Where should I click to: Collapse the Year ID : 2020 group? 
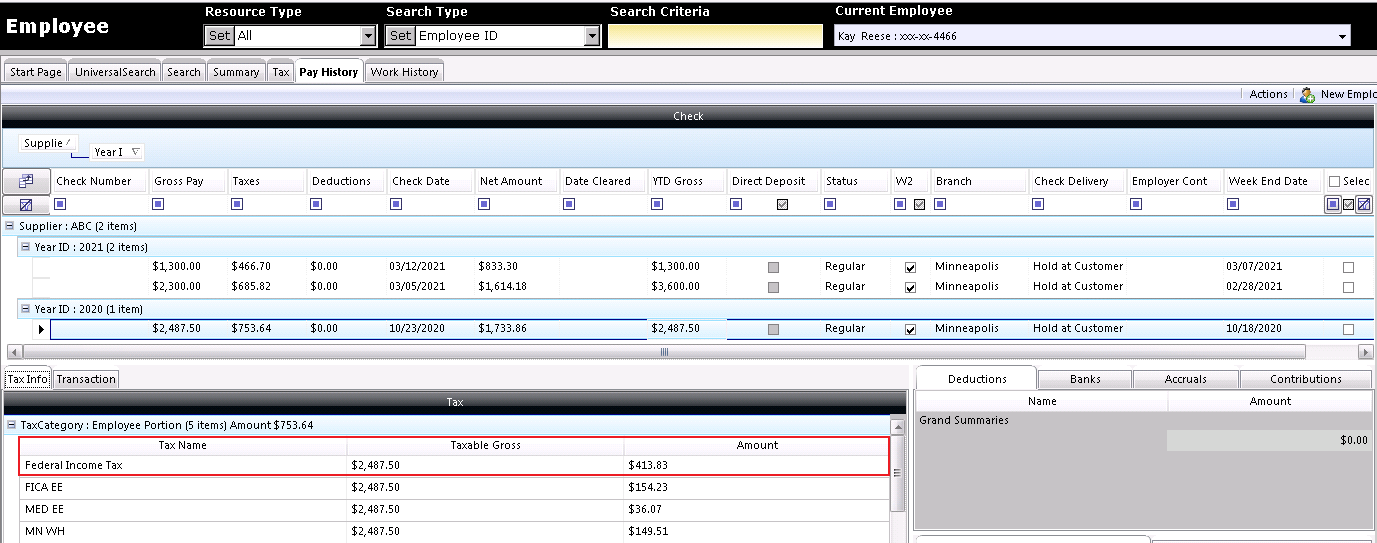click(x=26, y=309)
